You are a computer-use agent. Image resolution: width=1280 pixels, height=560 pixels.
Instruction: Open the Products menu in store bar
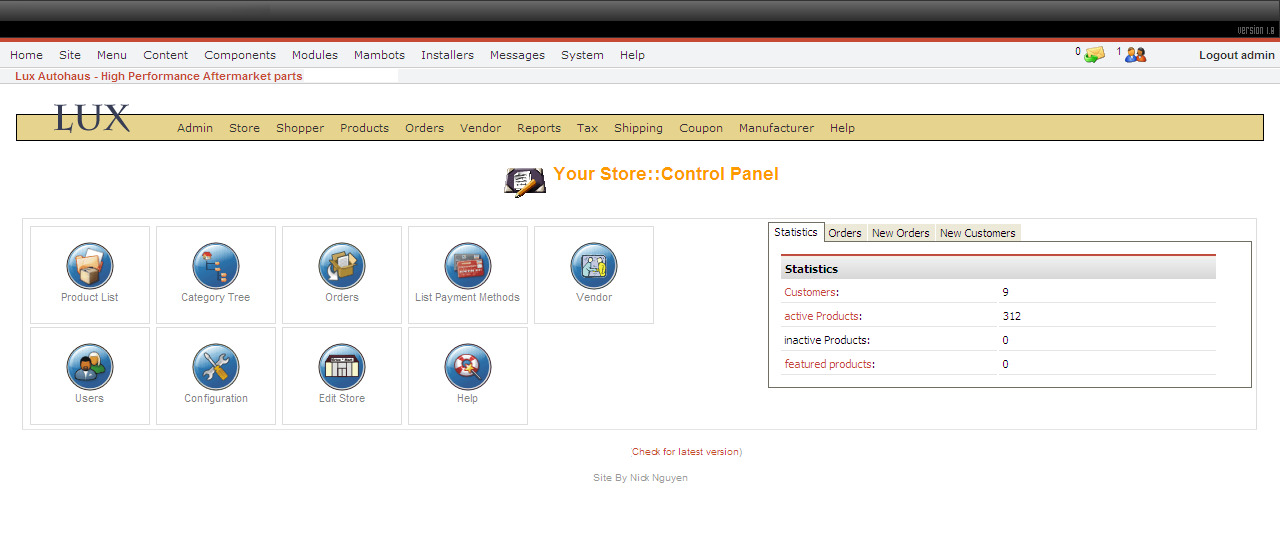pyautogui.click(x=364, y=128)
